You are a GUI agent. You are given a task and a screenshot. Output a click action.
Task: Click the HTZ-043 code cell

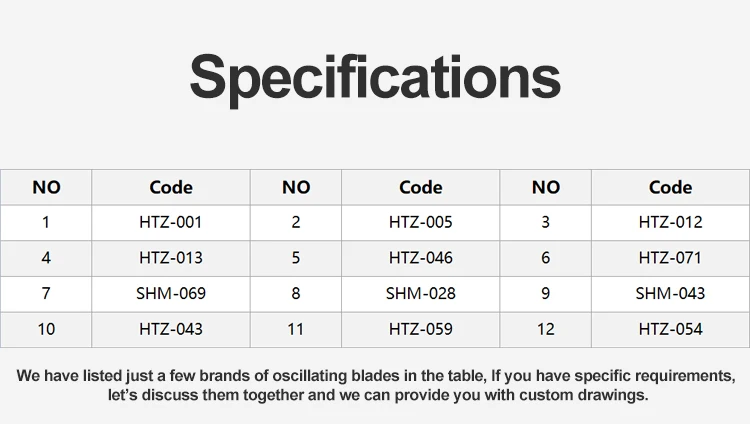[x=171, y=329]
